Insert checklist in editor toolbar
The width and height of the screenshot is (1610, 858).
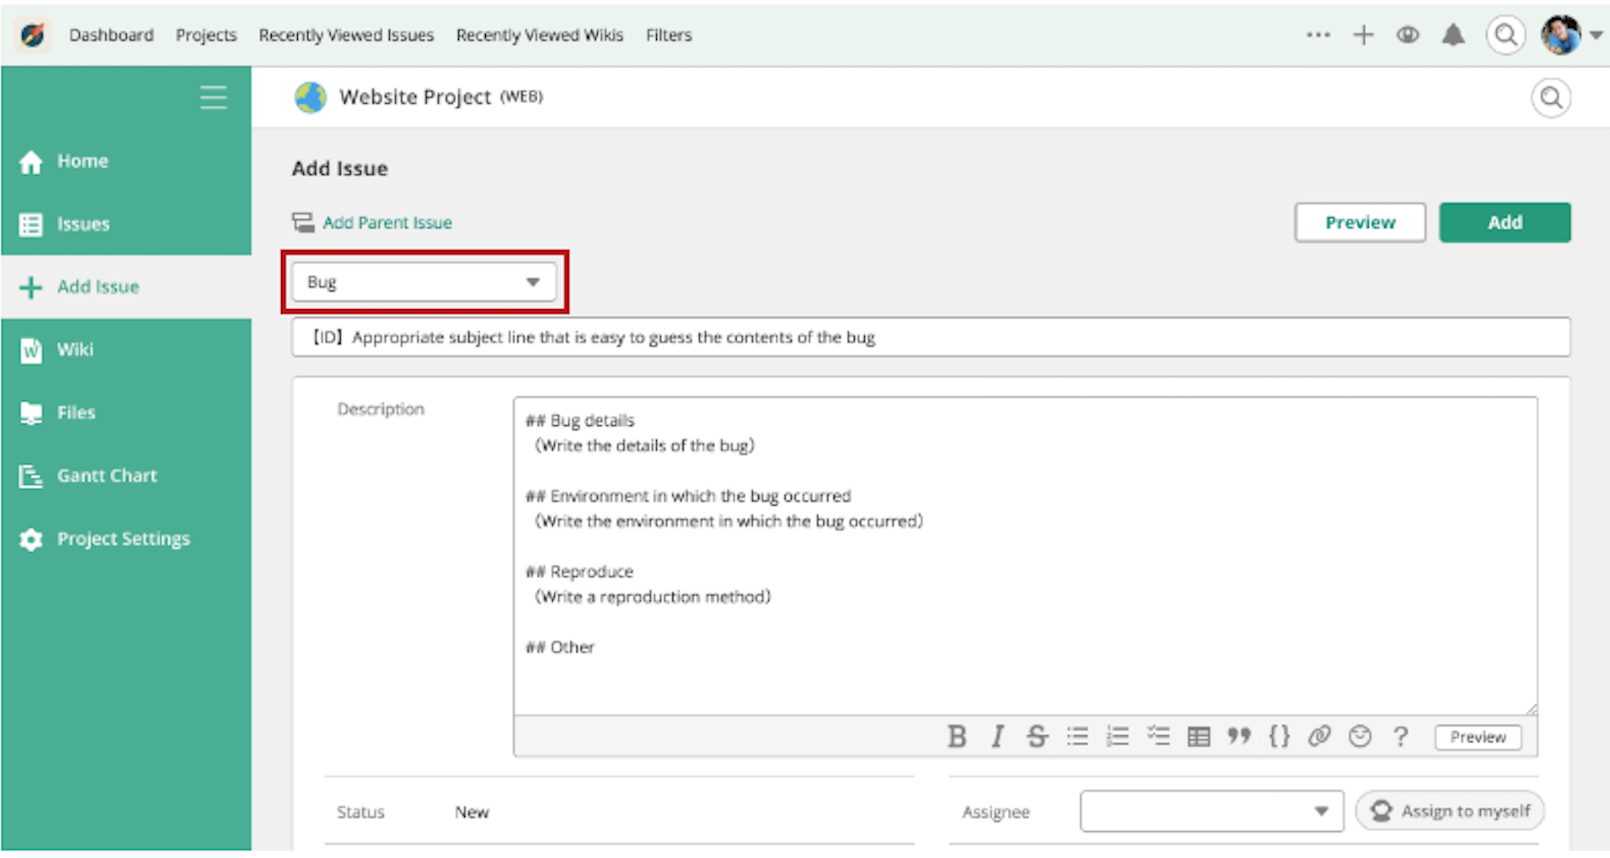[x=1158, y=737]
